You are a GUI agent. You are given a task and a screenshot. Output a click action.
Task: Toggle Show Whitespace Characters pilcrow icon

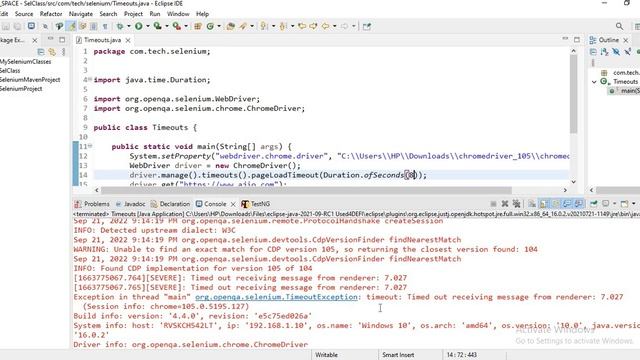tap(105, 26)
